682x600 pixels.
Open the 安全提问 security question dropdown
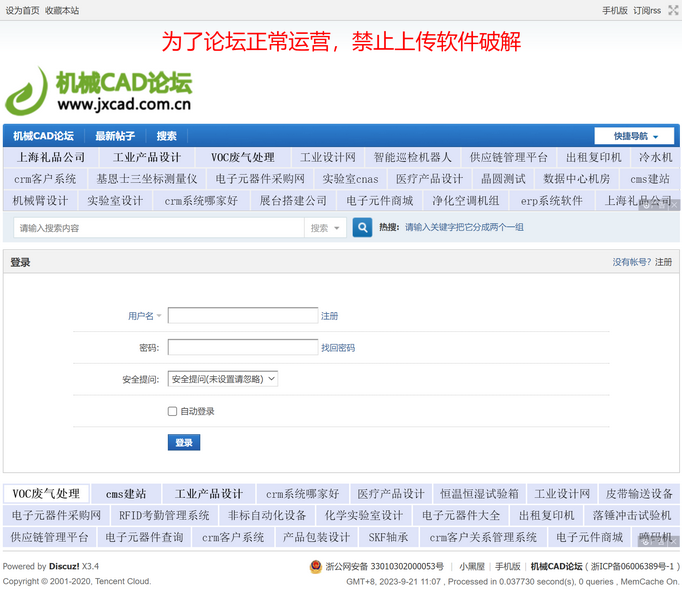pyautogui.click(x=222, y=379)
